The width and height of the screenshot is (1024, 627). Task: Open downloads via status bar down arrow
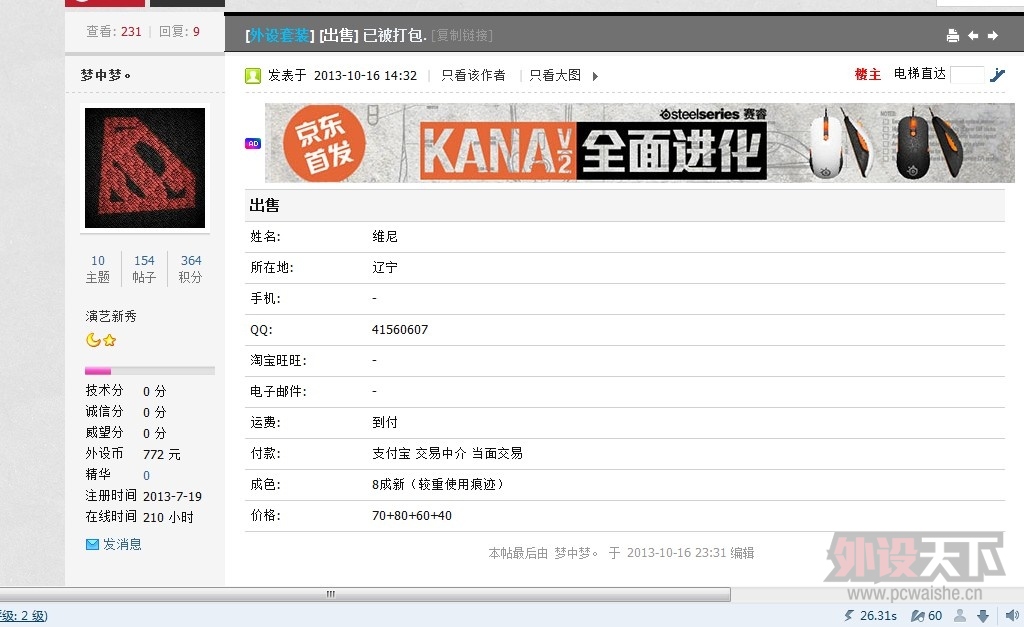[983, 615]
